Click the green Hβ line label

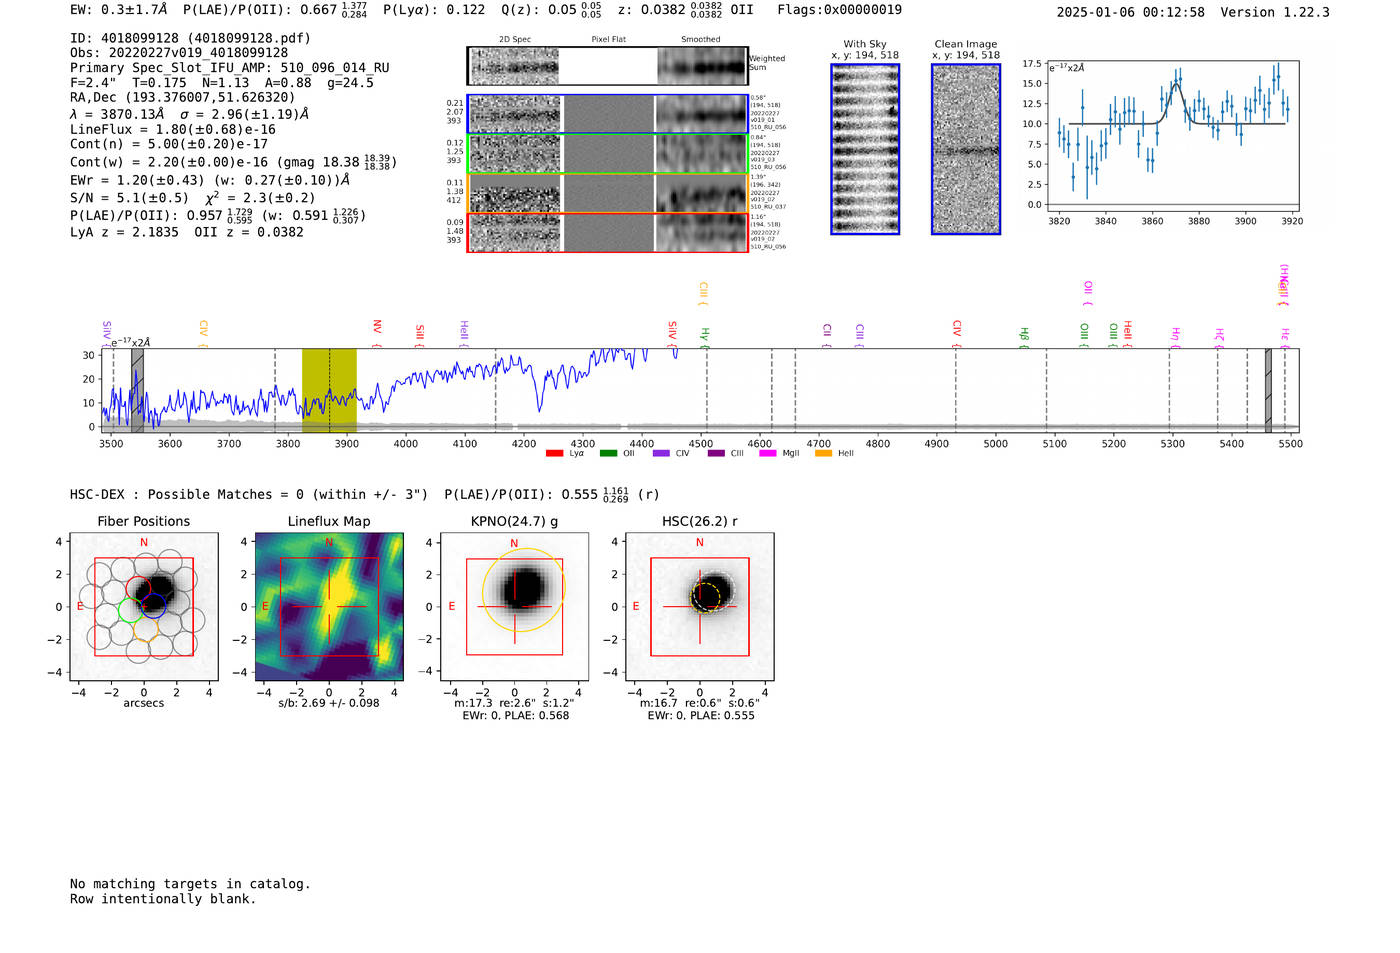[x=1024, y=337]
